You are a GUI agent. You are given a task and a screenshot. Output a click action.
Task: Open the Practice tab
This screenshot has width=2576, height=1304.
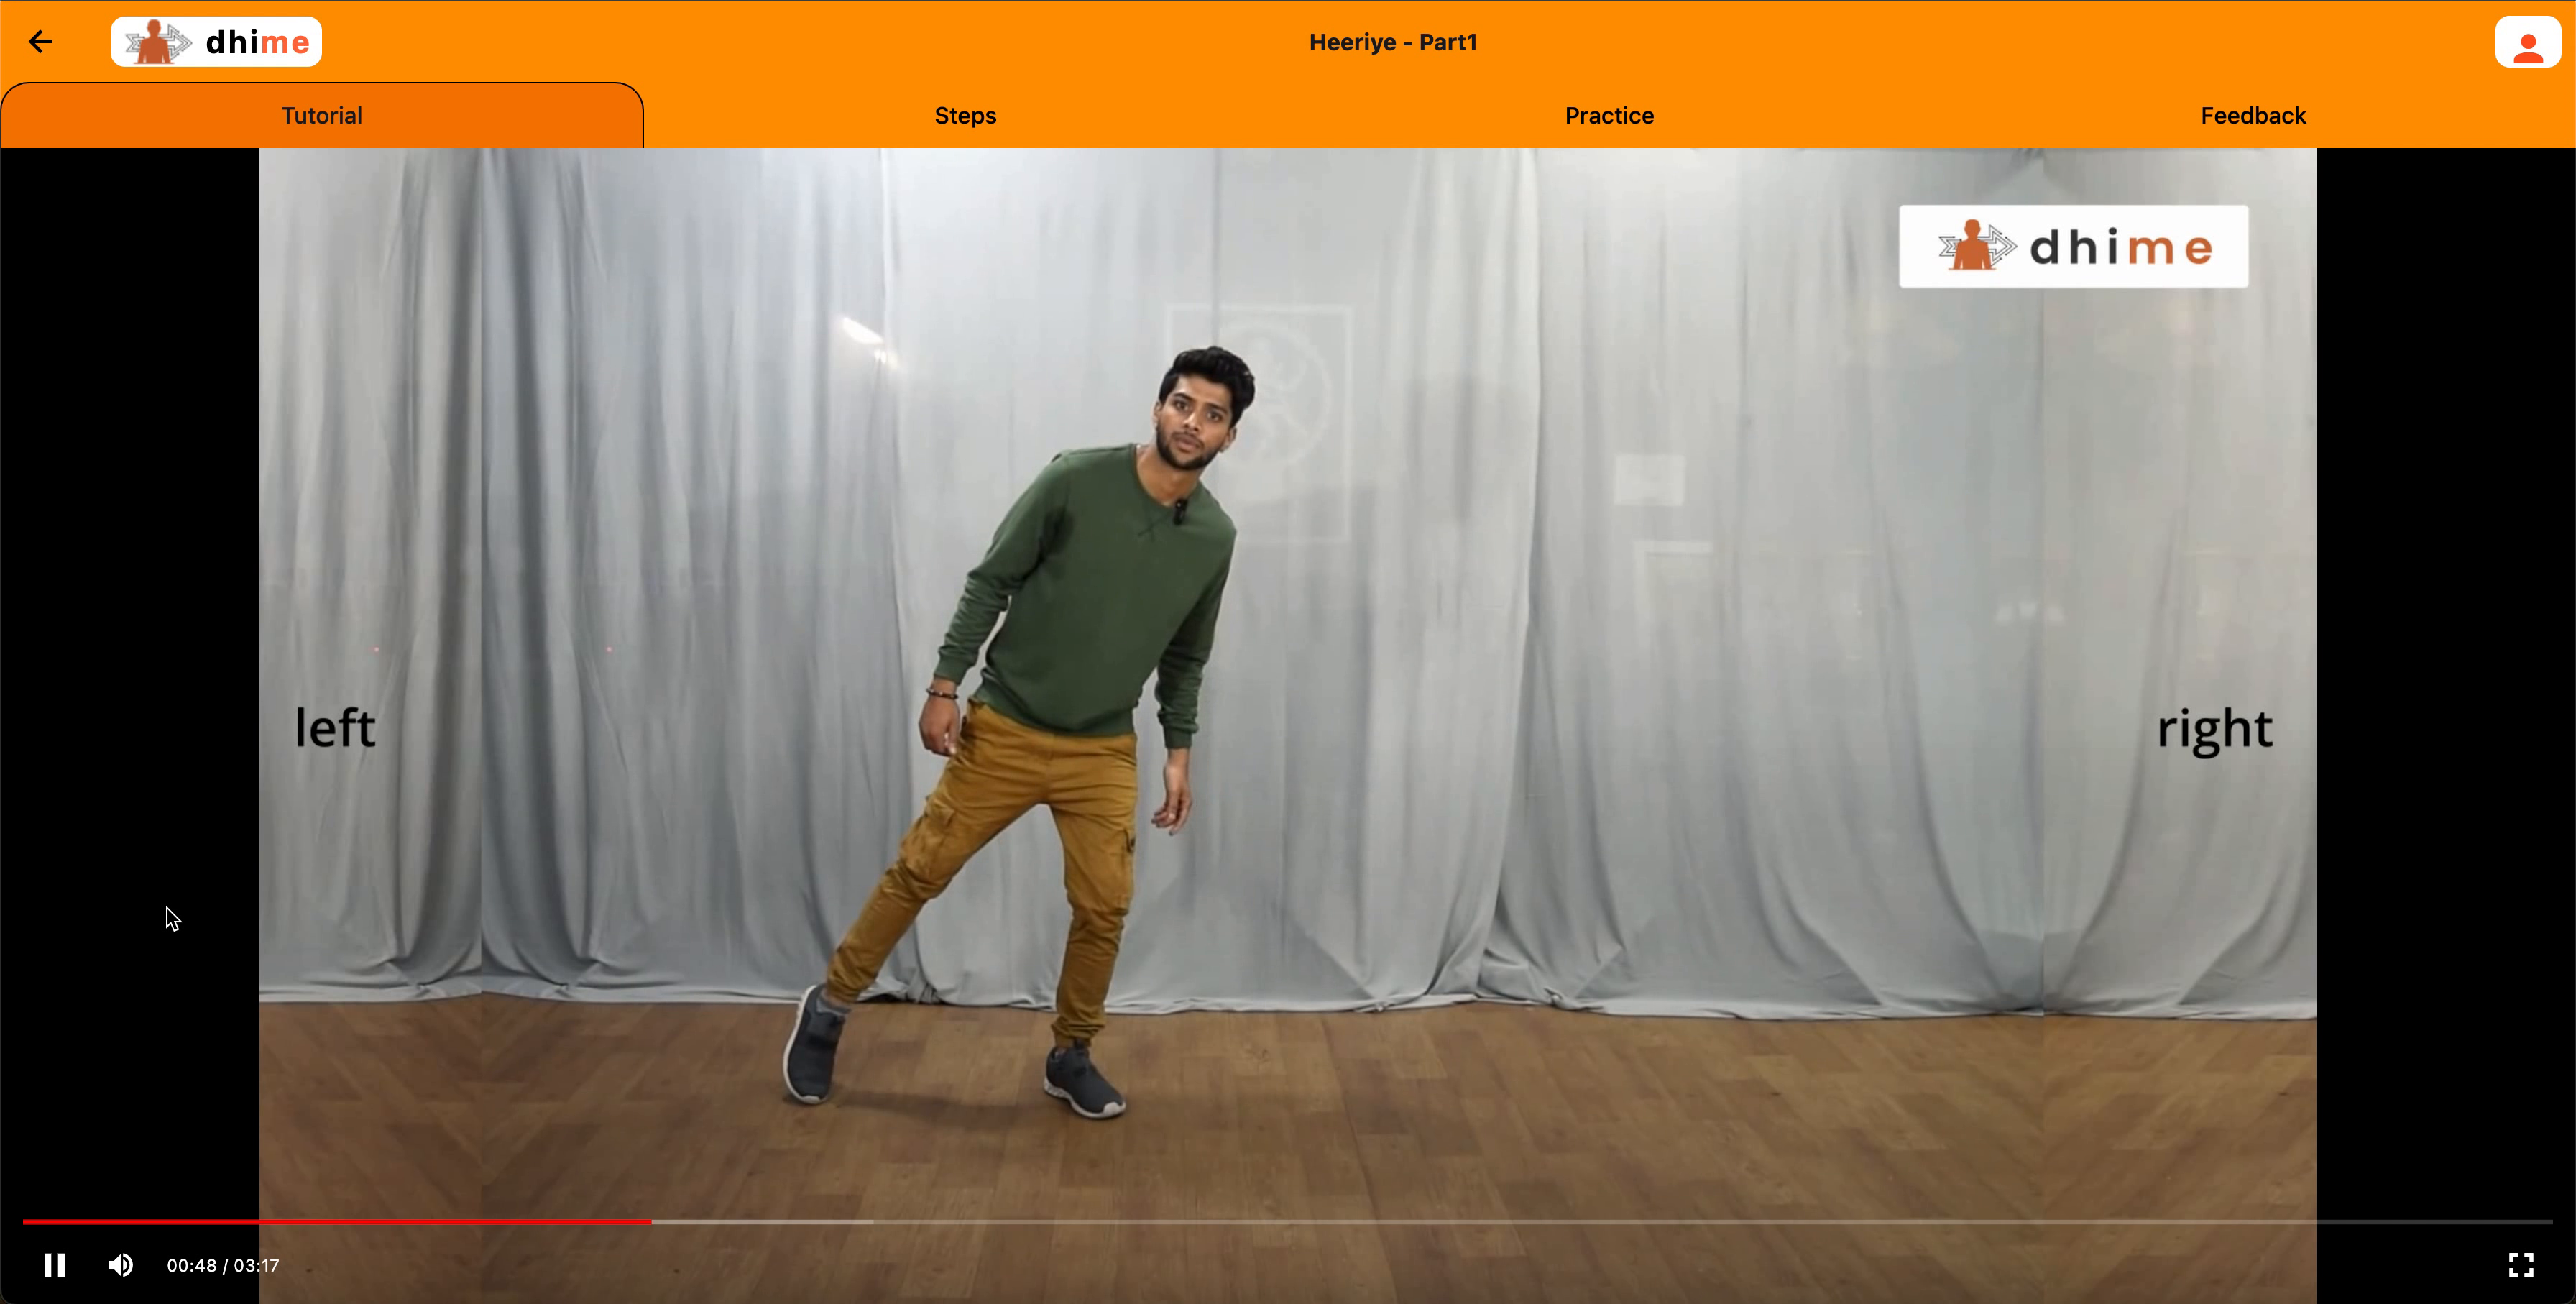pos(1609,116)
